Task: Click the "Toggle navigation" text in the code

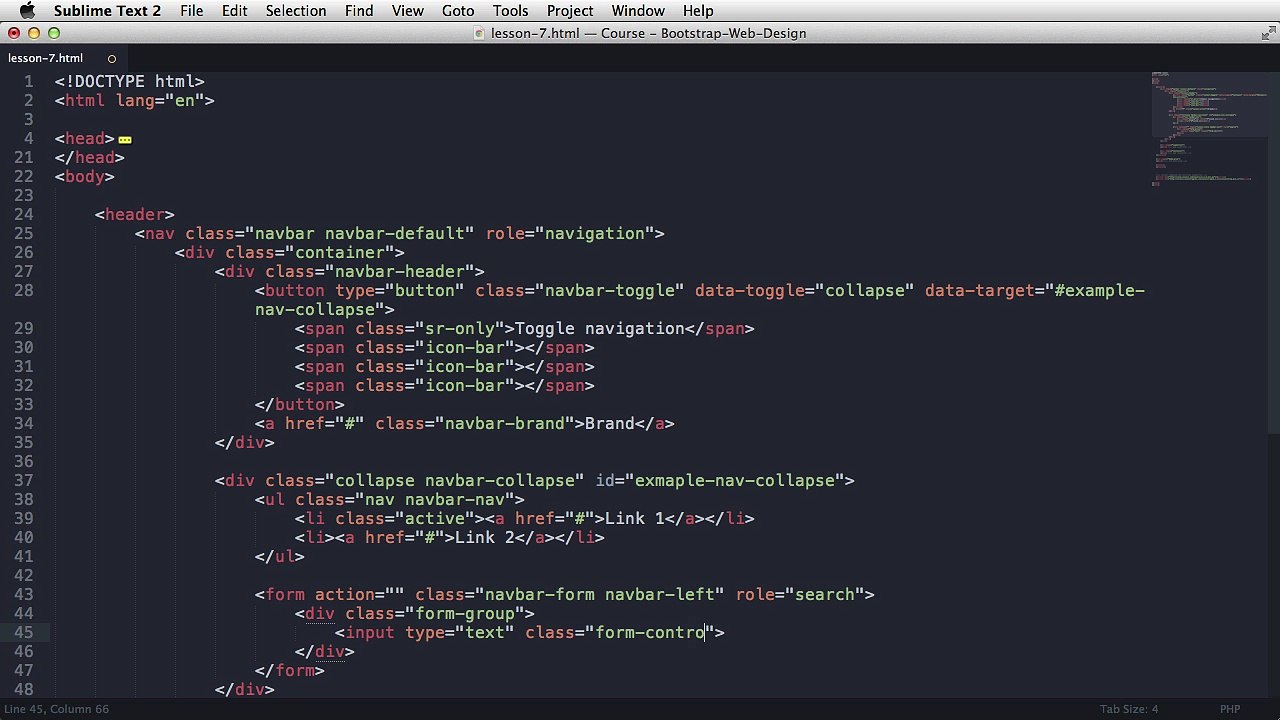Action: click(600, 329)
